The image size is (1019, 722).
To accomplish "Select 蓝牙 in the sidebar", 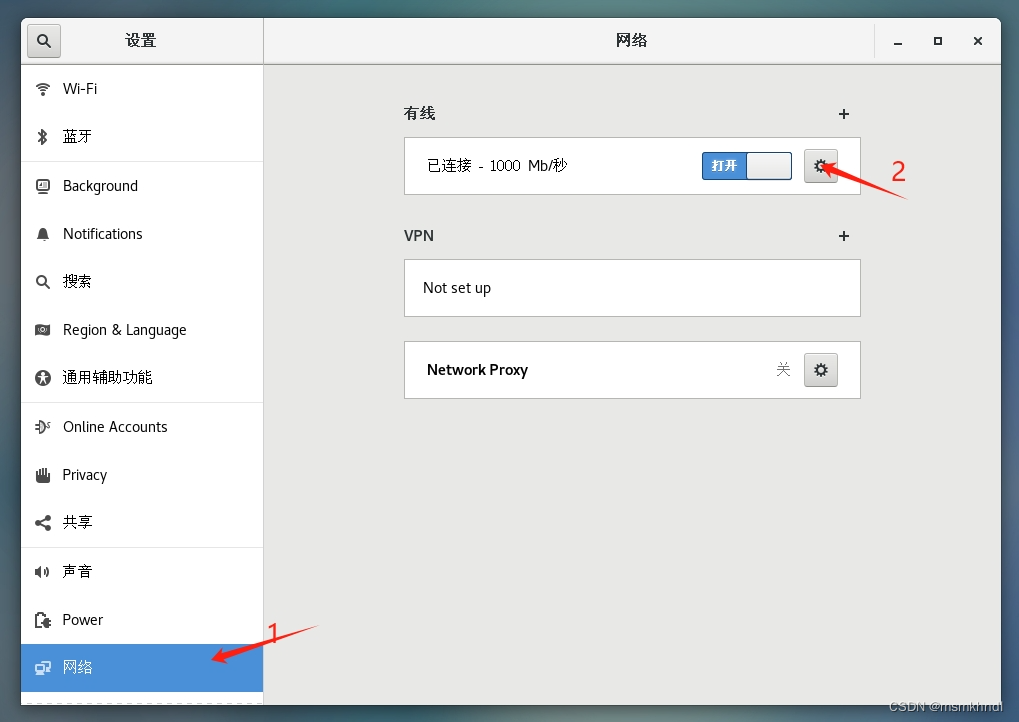I will coord(142,136).
